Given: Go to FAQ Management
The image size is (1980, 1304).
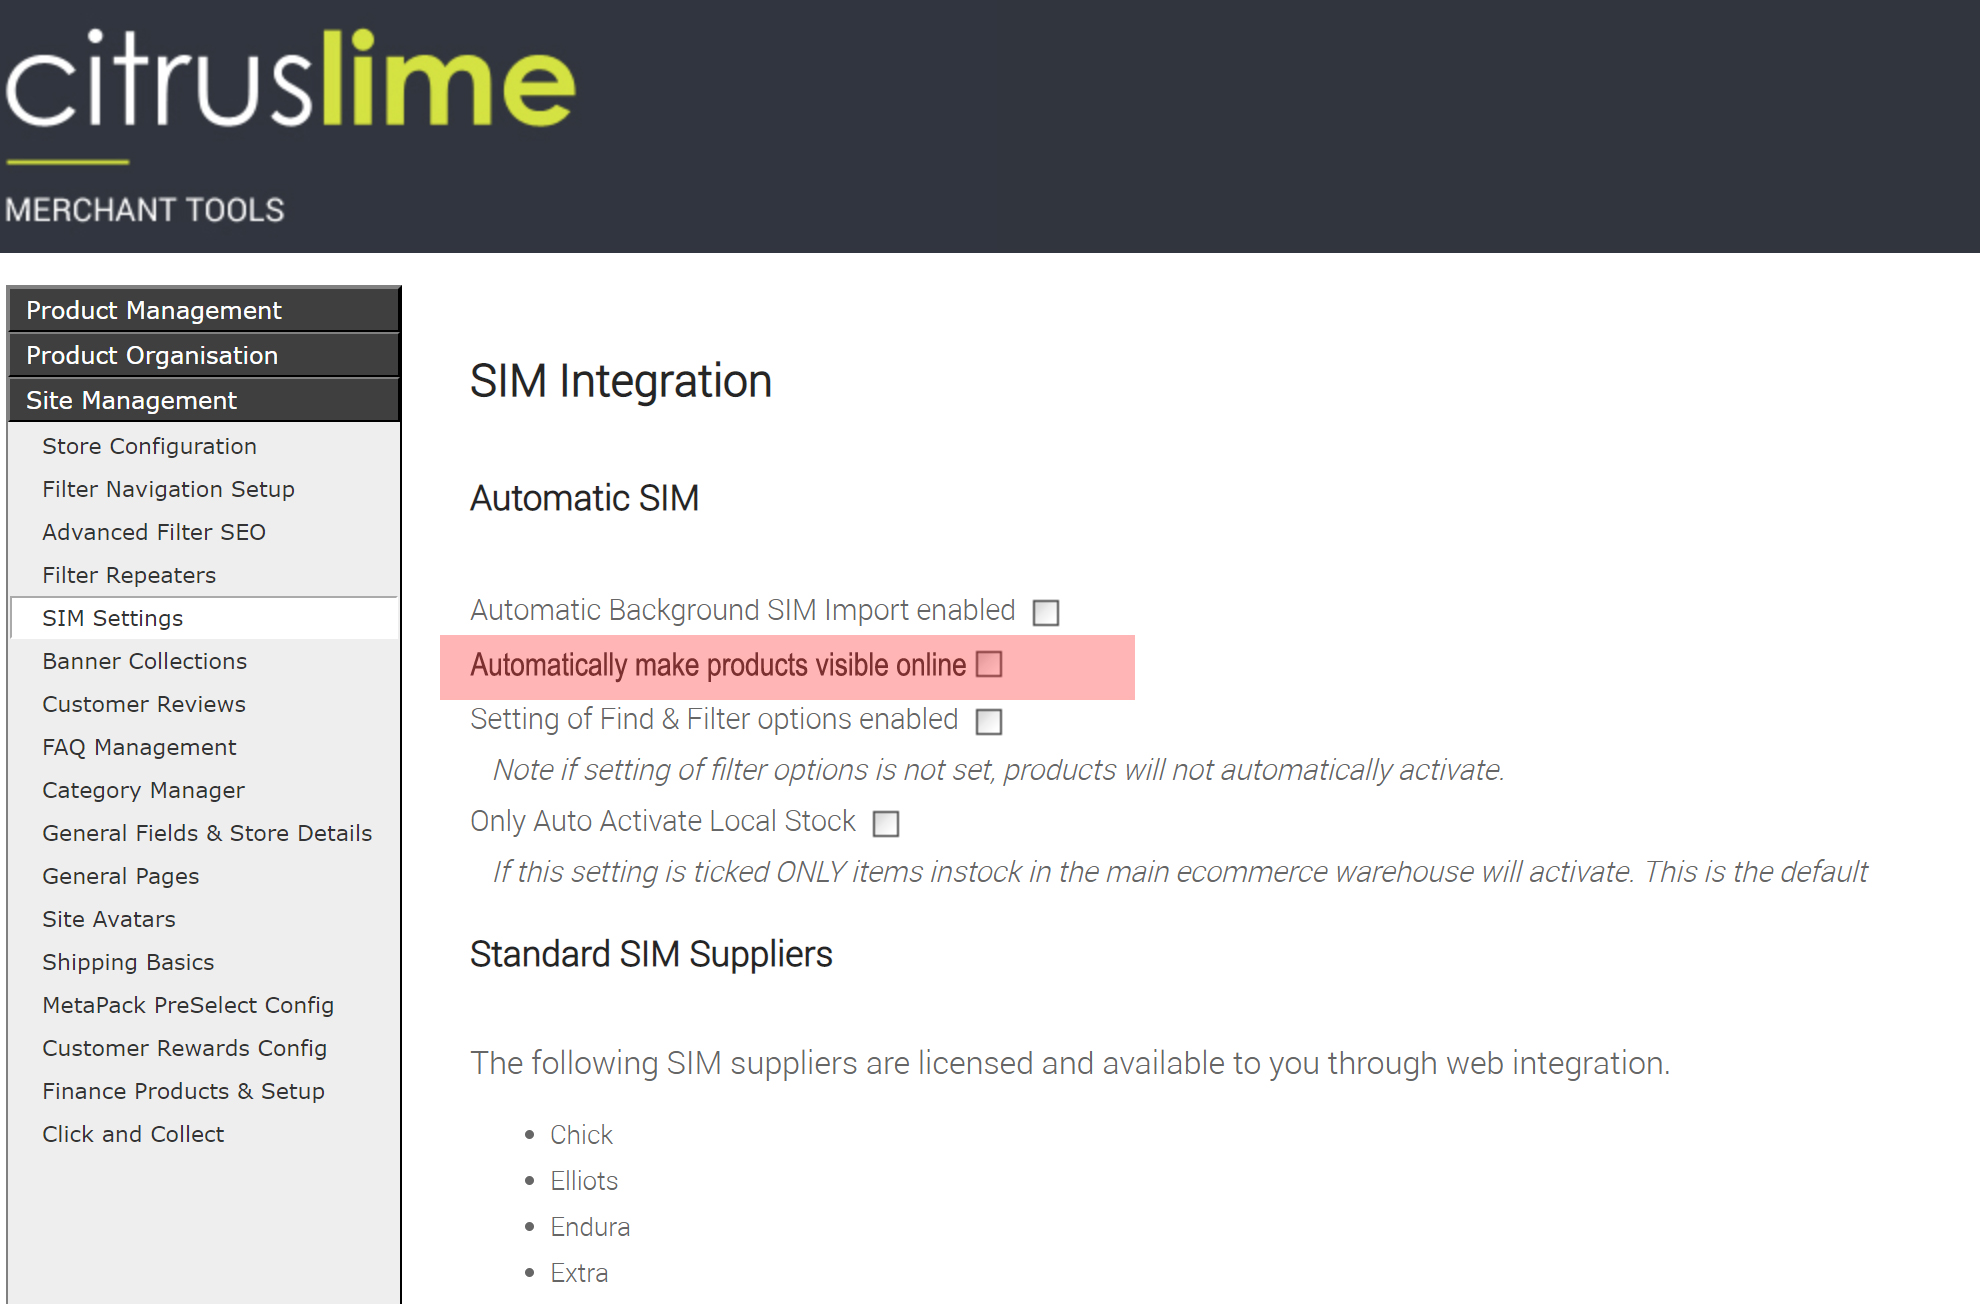Looking at the screenshot, I should (x=139, y=747).
